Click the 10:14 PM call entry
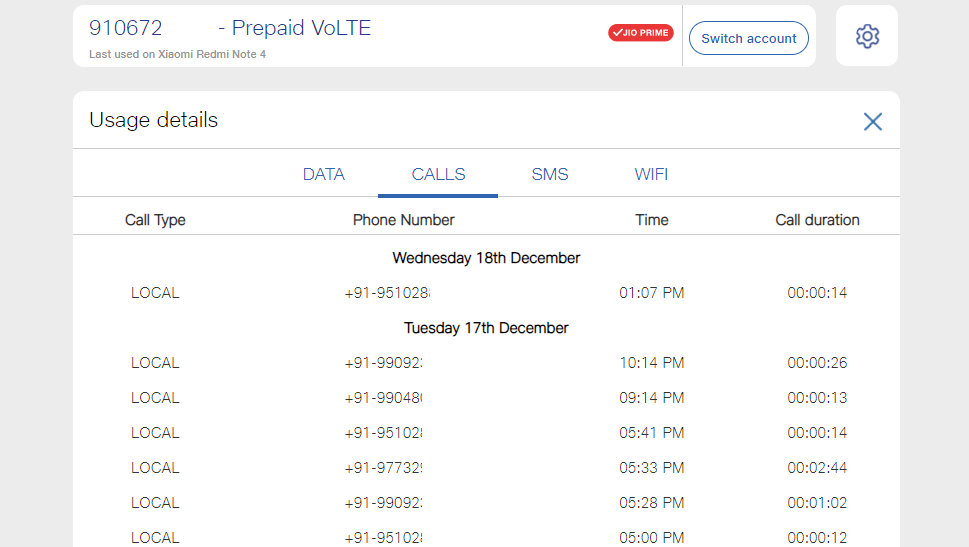Screen dimensions: 969x547 coord(486,363)
